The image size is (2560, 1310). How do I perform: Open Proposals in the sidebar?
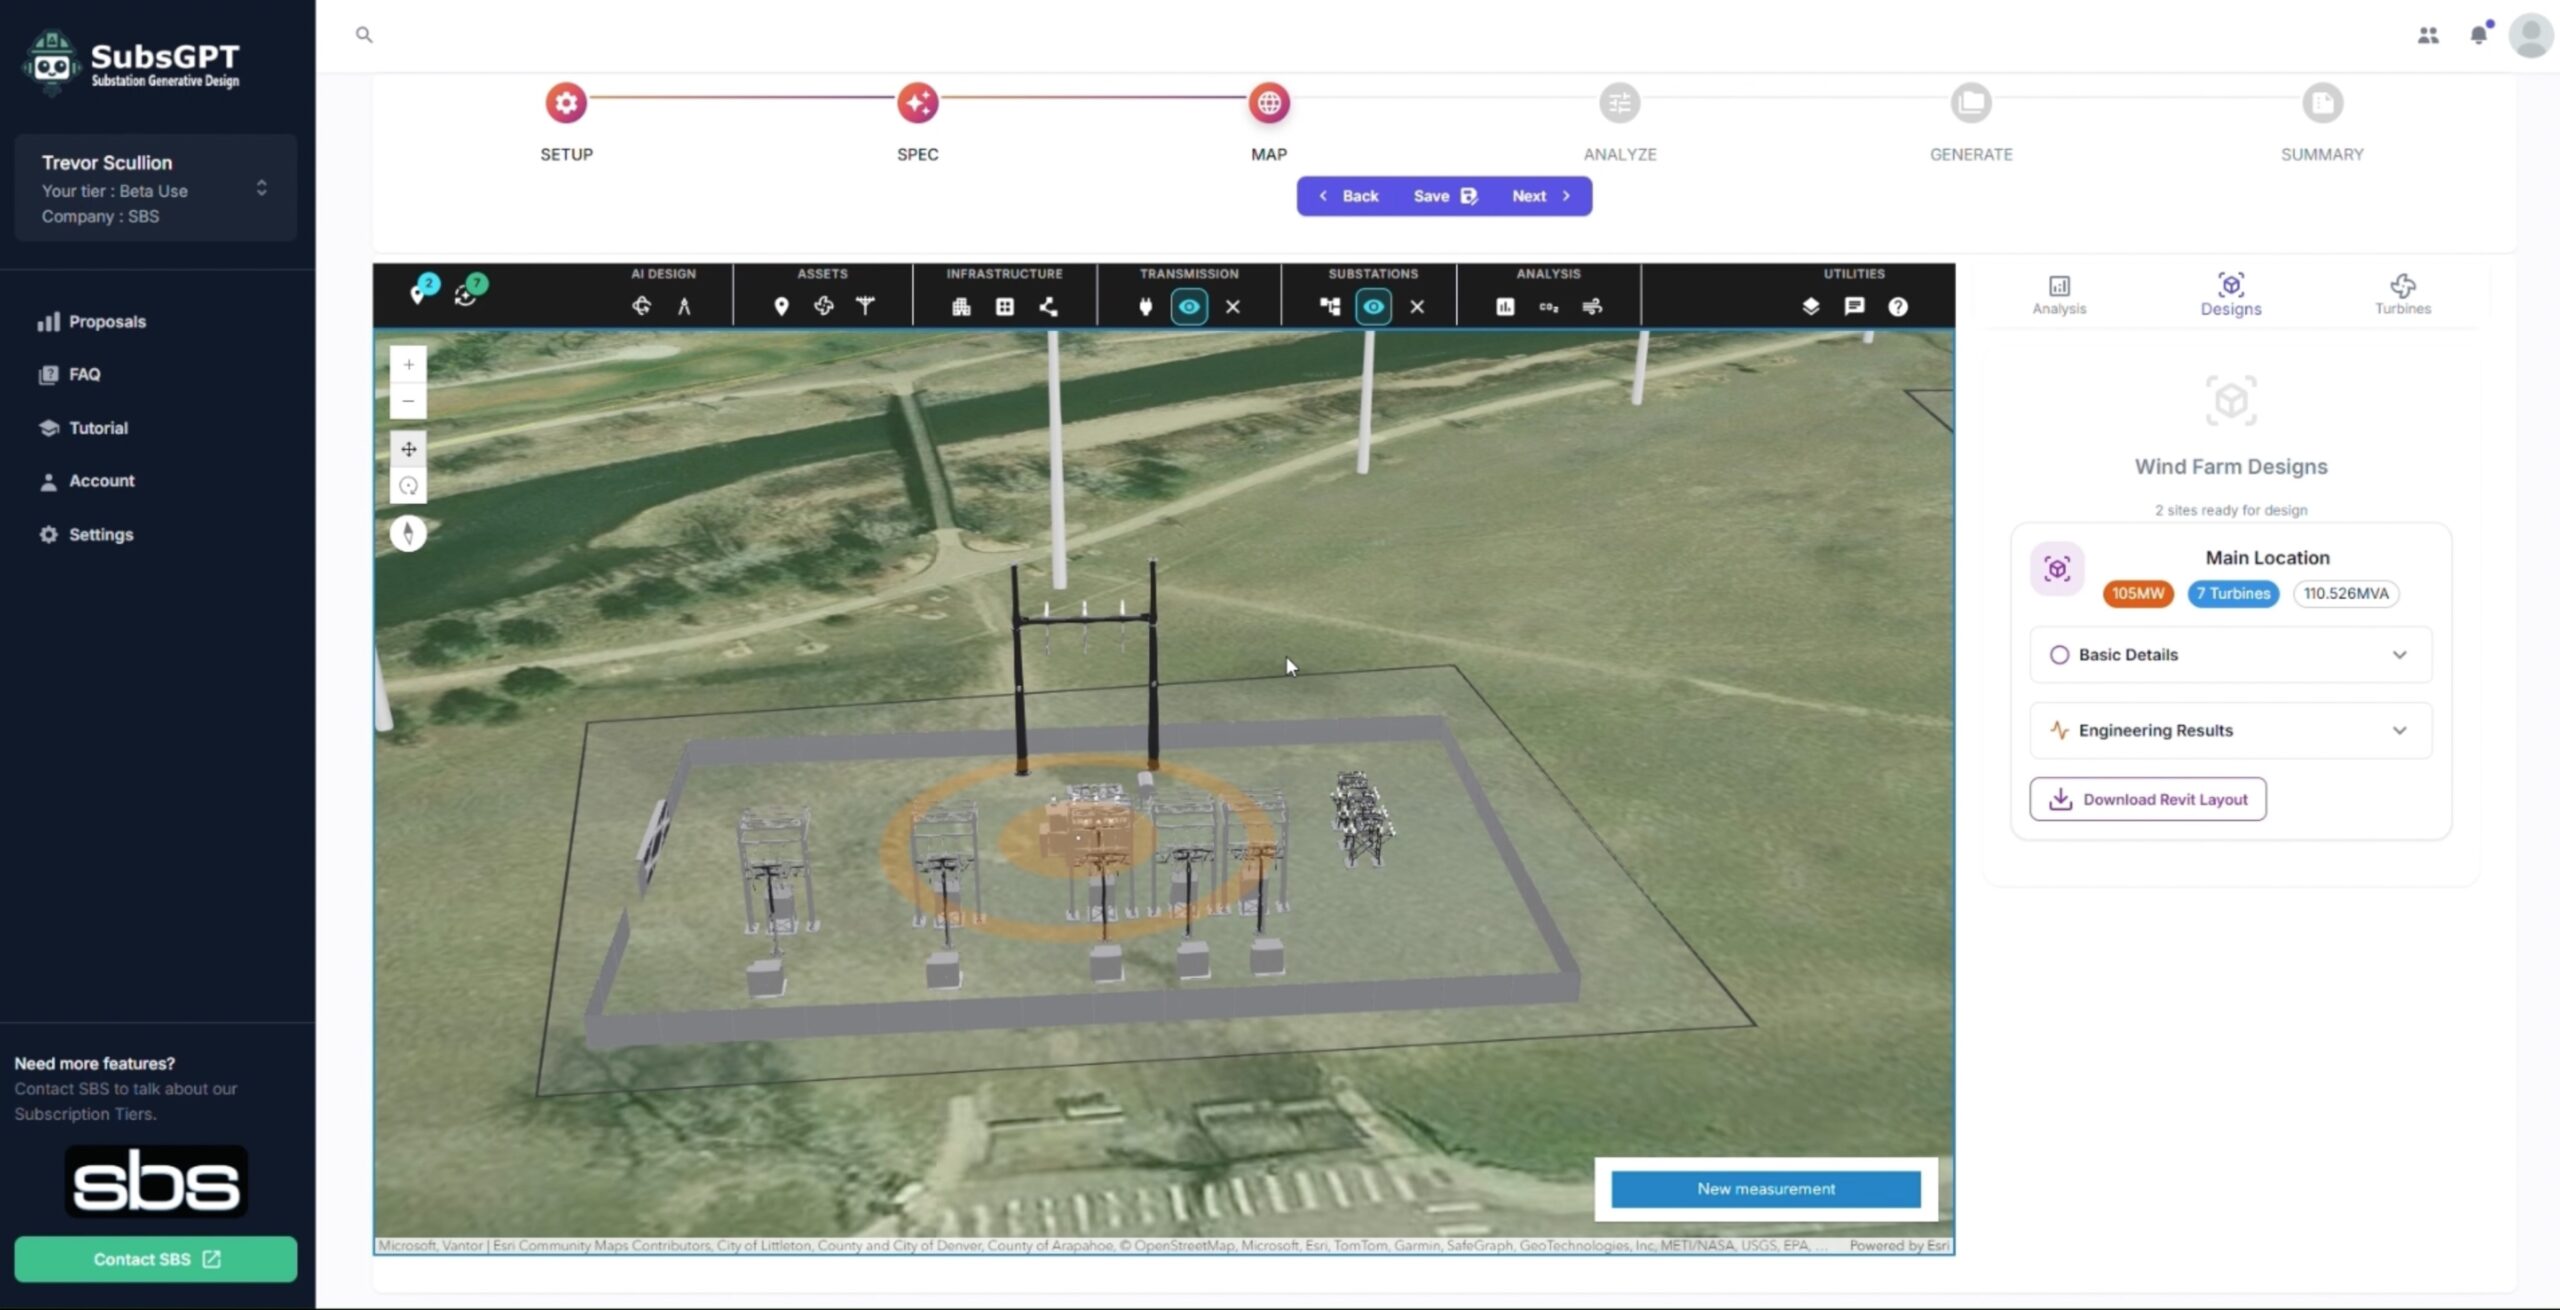point(107,322)
